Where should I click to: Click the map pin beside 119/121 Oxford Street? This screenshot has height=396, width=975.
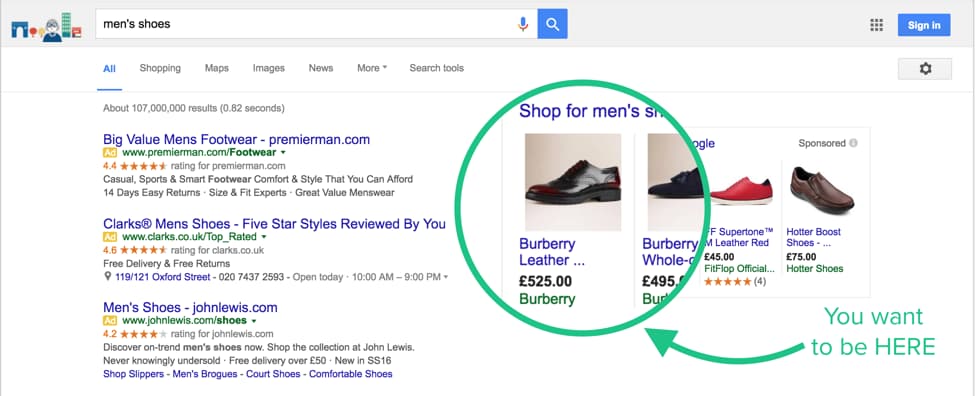pos(108,277)
